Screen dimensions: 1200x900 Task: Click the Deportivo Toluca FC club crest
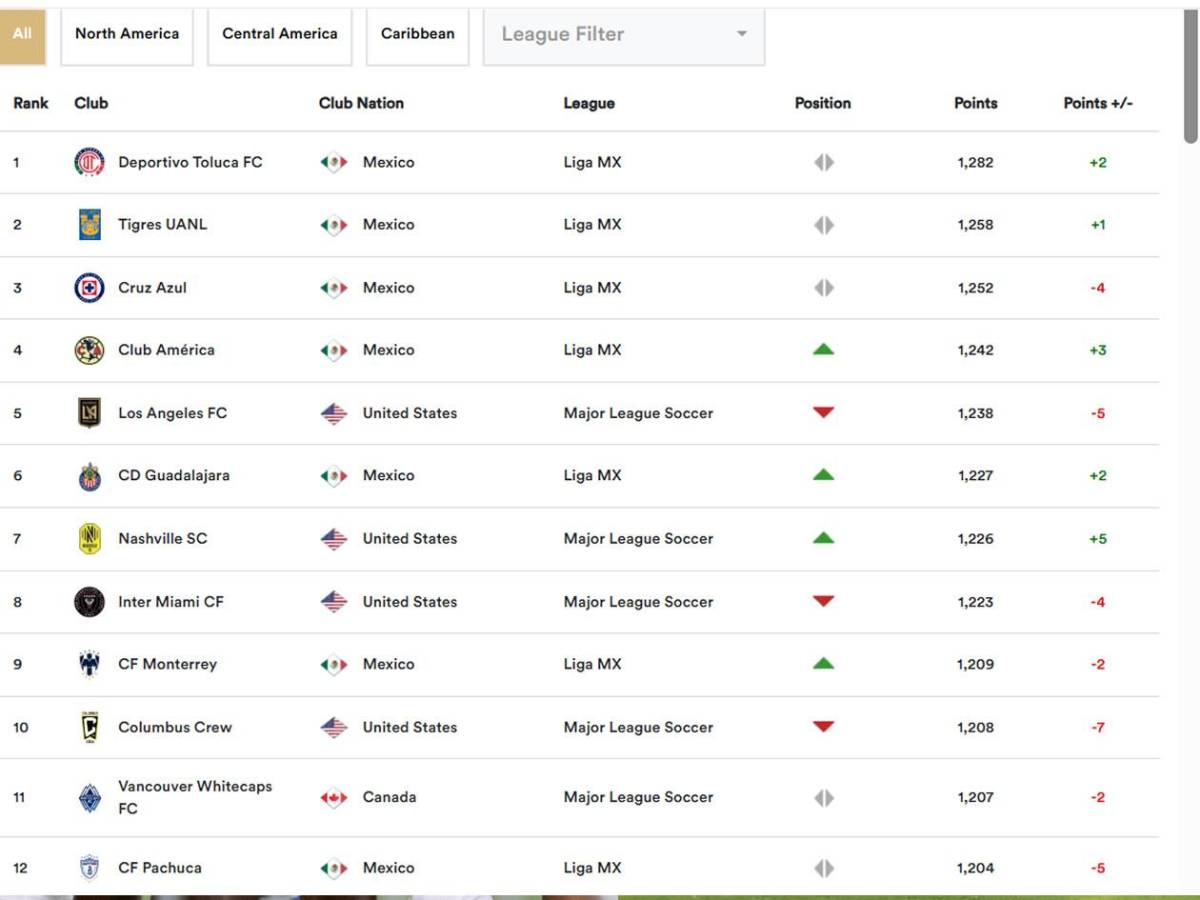89,162
